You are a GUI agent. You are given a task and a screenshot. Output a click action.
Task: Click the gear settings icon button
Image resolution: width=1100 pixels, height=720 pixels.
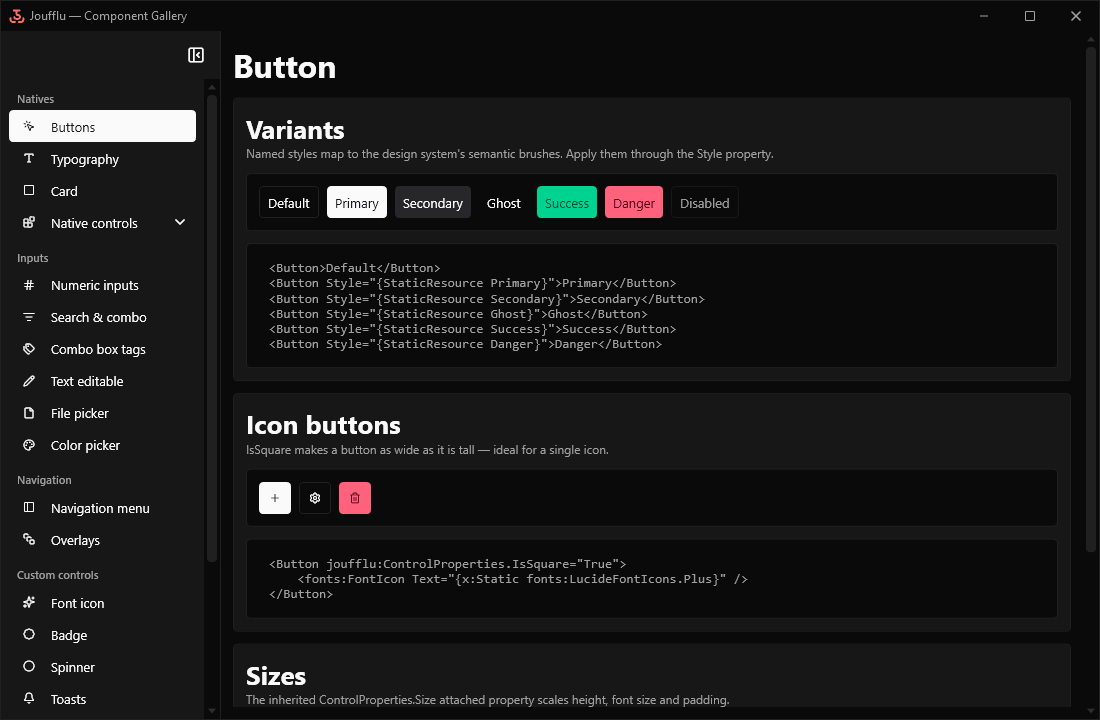315,498
